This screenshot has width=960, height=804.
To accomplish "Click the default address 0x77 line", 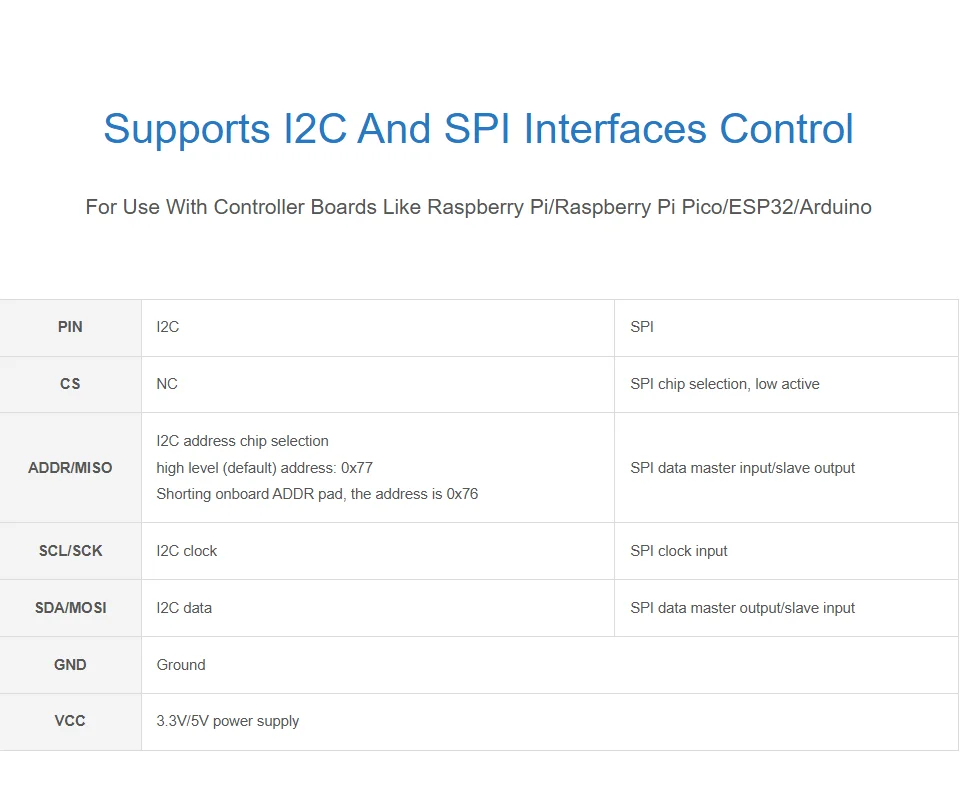I will [x=264, y=468].
